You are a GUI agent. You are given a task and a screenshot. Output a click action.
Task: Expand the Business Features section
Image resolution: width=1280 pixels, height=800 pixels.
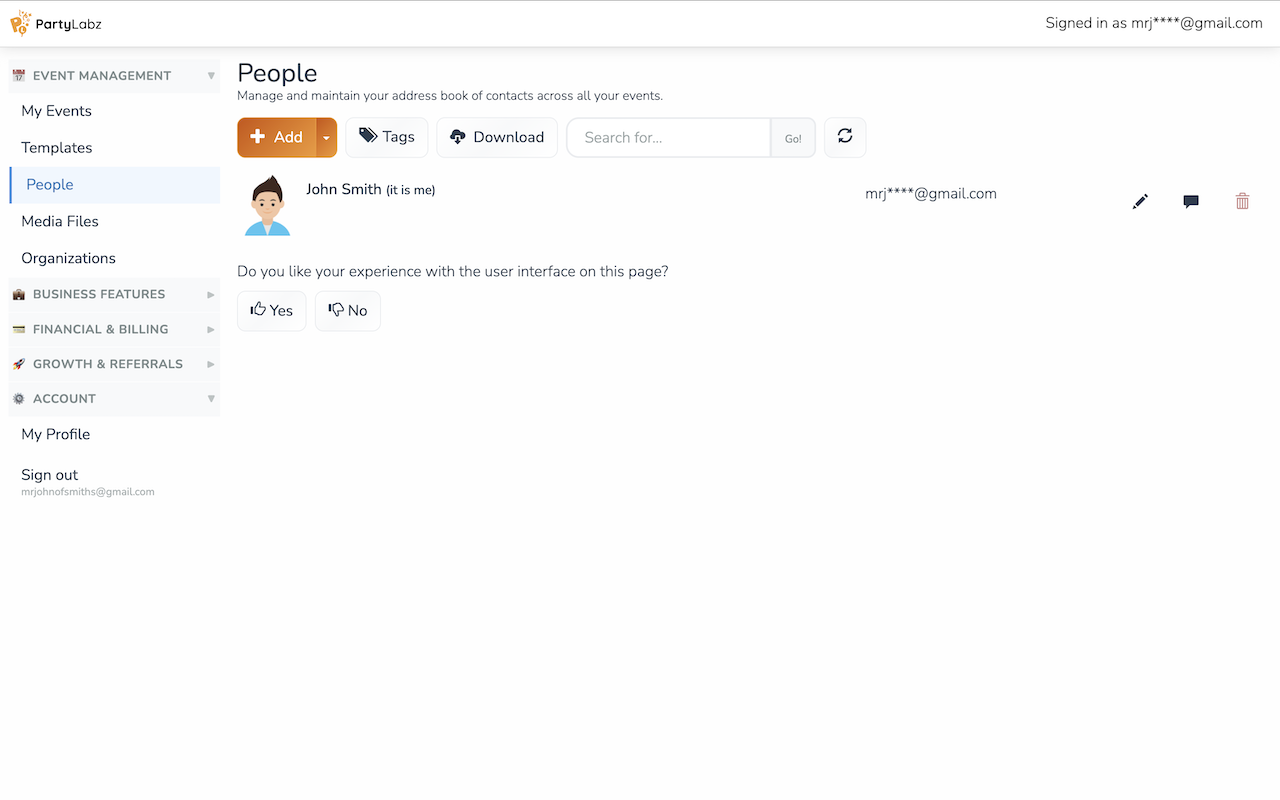(x=114, y=294)
